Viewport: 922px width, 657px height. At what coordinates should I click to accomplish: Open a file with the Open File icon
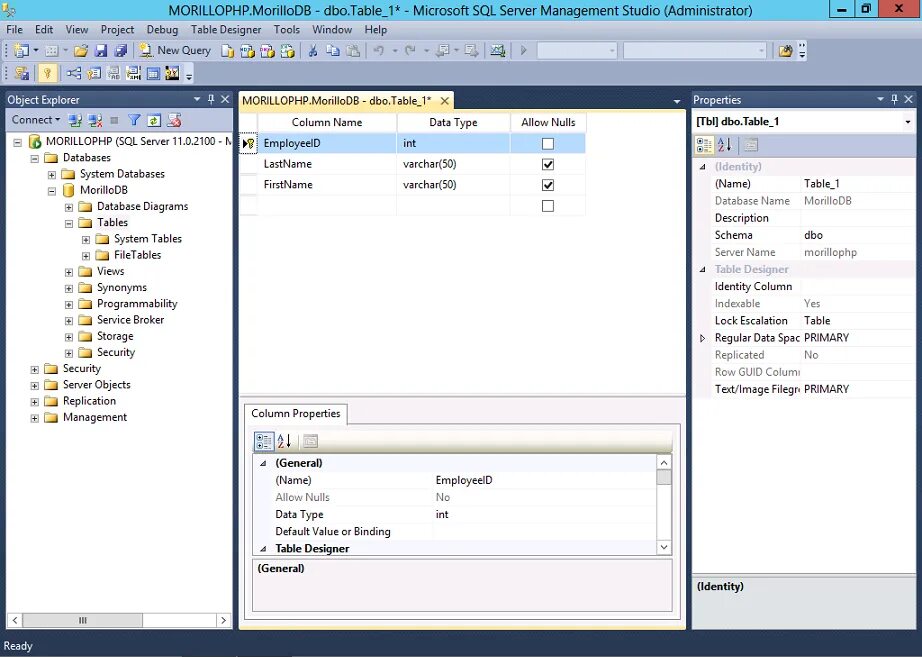(x=81, y=51)
